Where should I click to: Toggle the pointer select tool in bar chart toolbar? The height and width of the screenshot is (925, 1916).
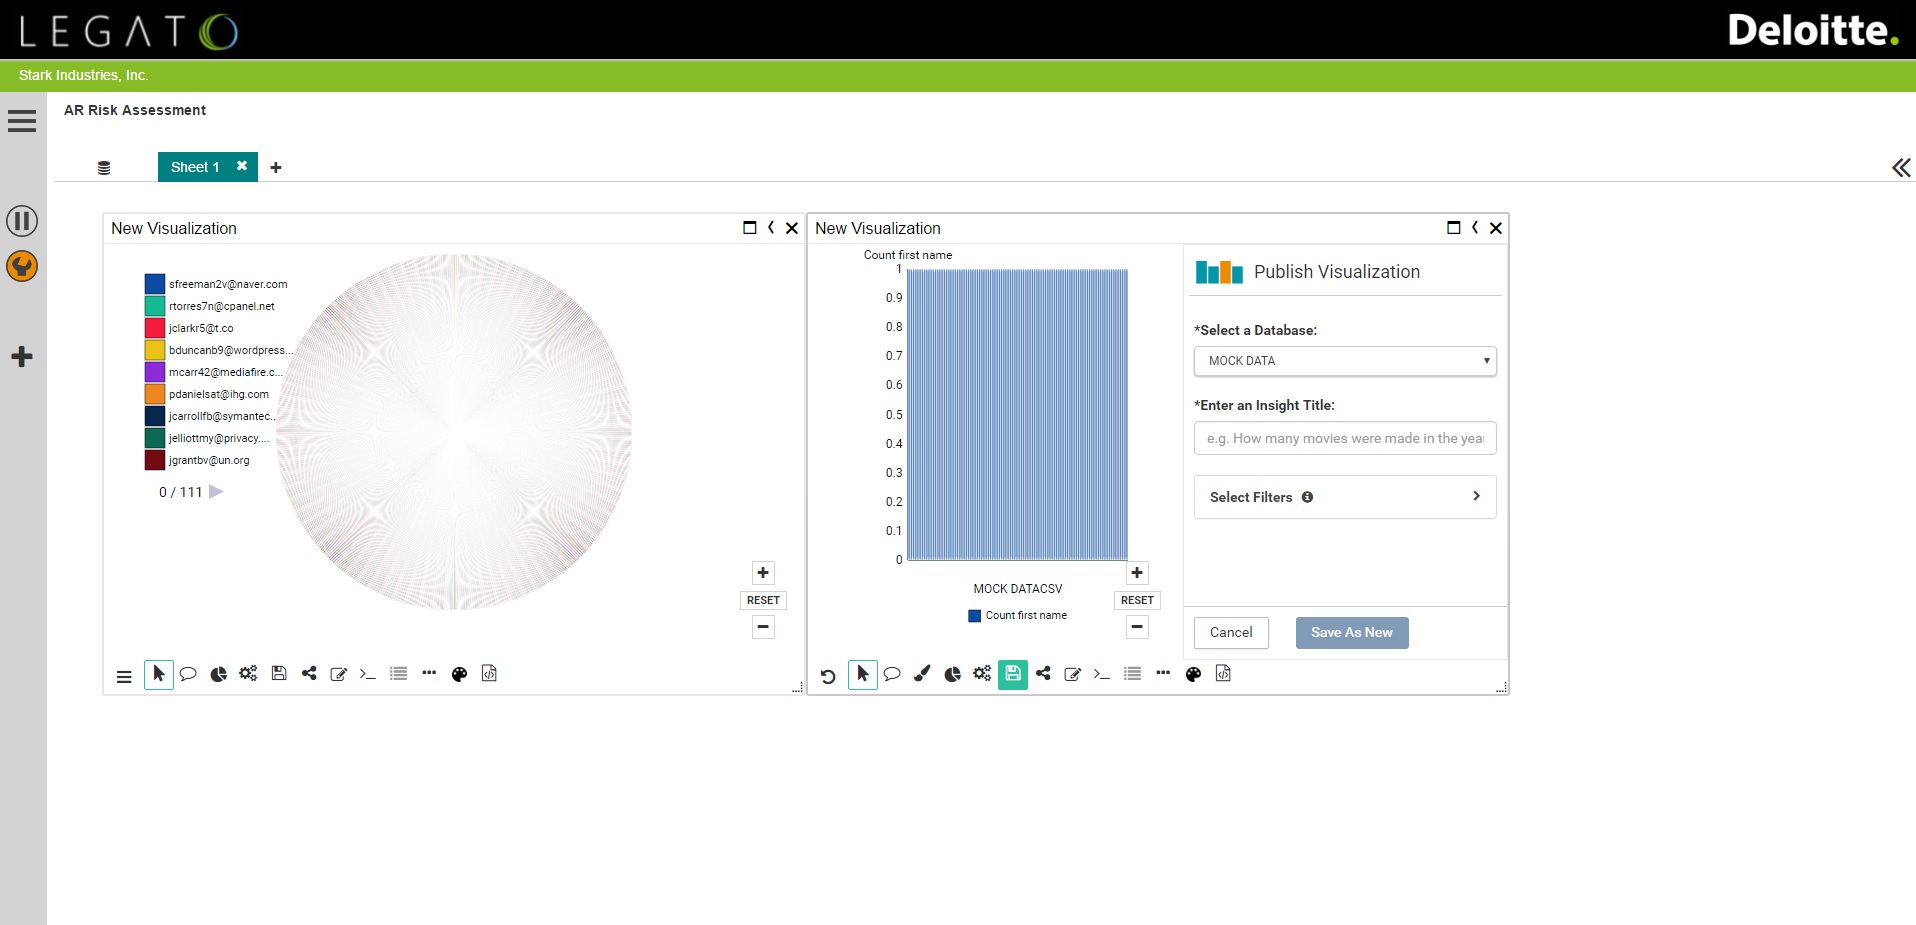(863, 675)
